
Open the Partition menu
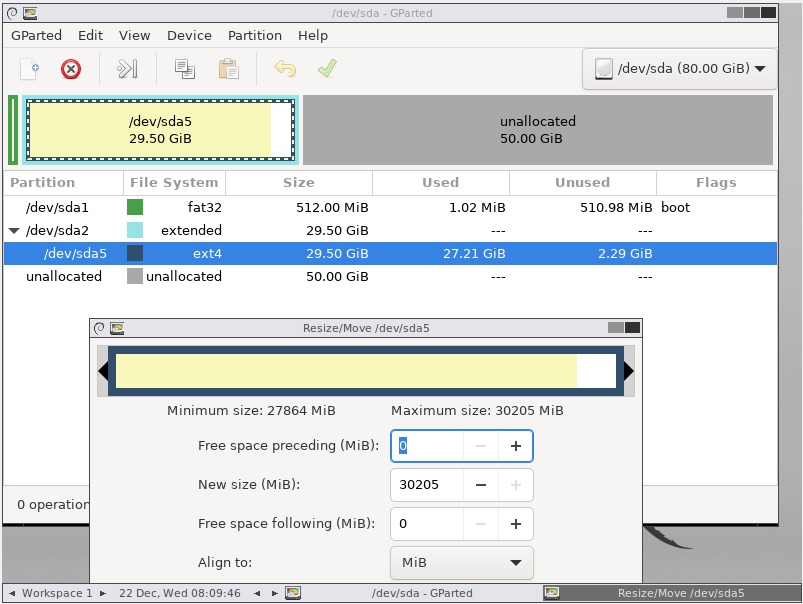point(254,35)
